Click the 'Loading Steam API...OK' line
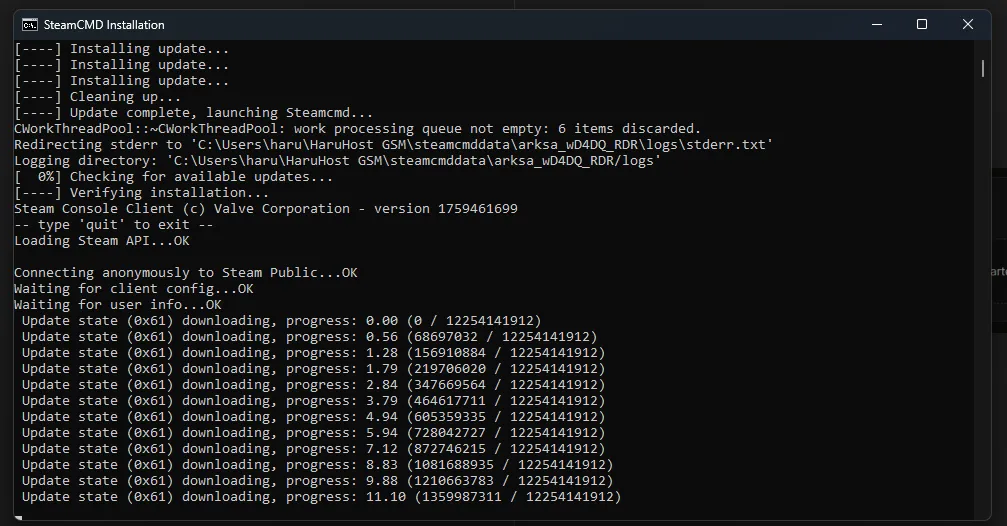The width and height of the screenshot is (1007, 526). (x=101, y=241)
